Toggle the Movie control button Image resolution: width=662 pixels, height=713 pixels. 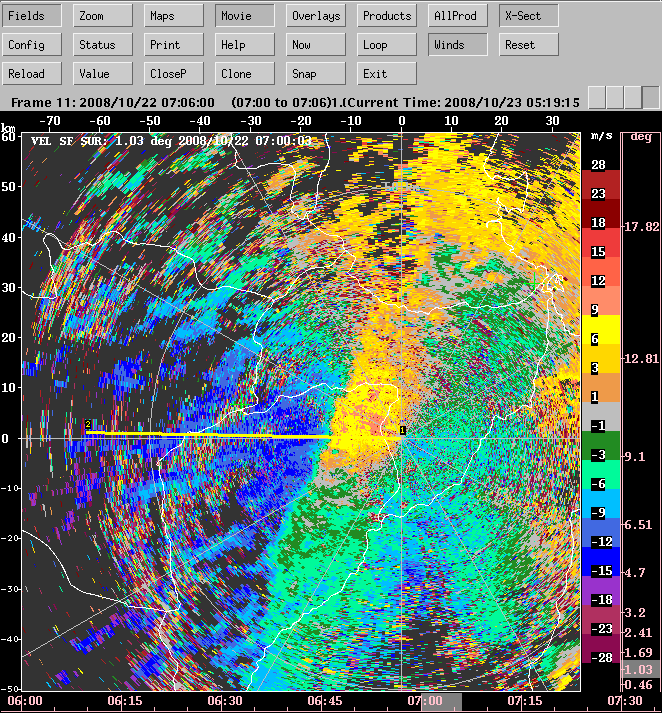coord(245,16)
